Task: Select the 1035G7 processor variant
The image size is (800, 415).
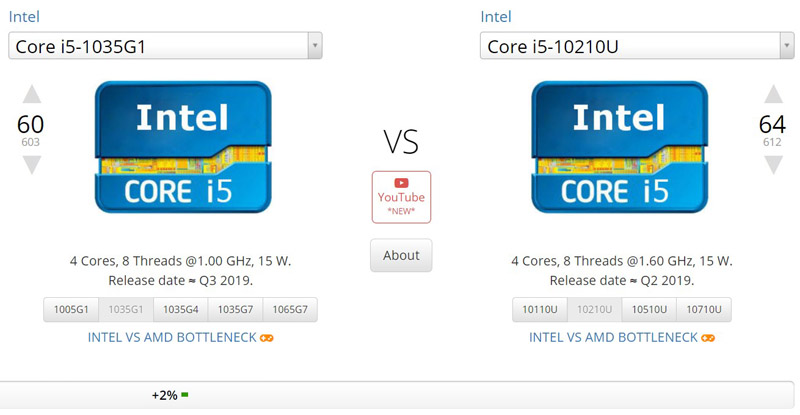Action: (235, 309)
